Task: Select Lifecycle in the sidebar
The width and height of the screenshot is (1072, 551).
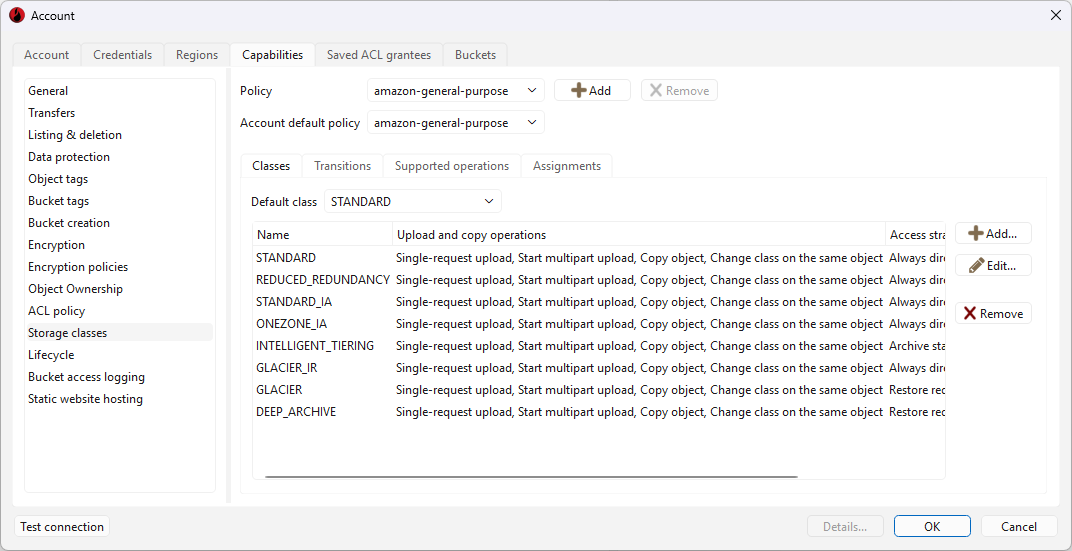Action: 120,355
